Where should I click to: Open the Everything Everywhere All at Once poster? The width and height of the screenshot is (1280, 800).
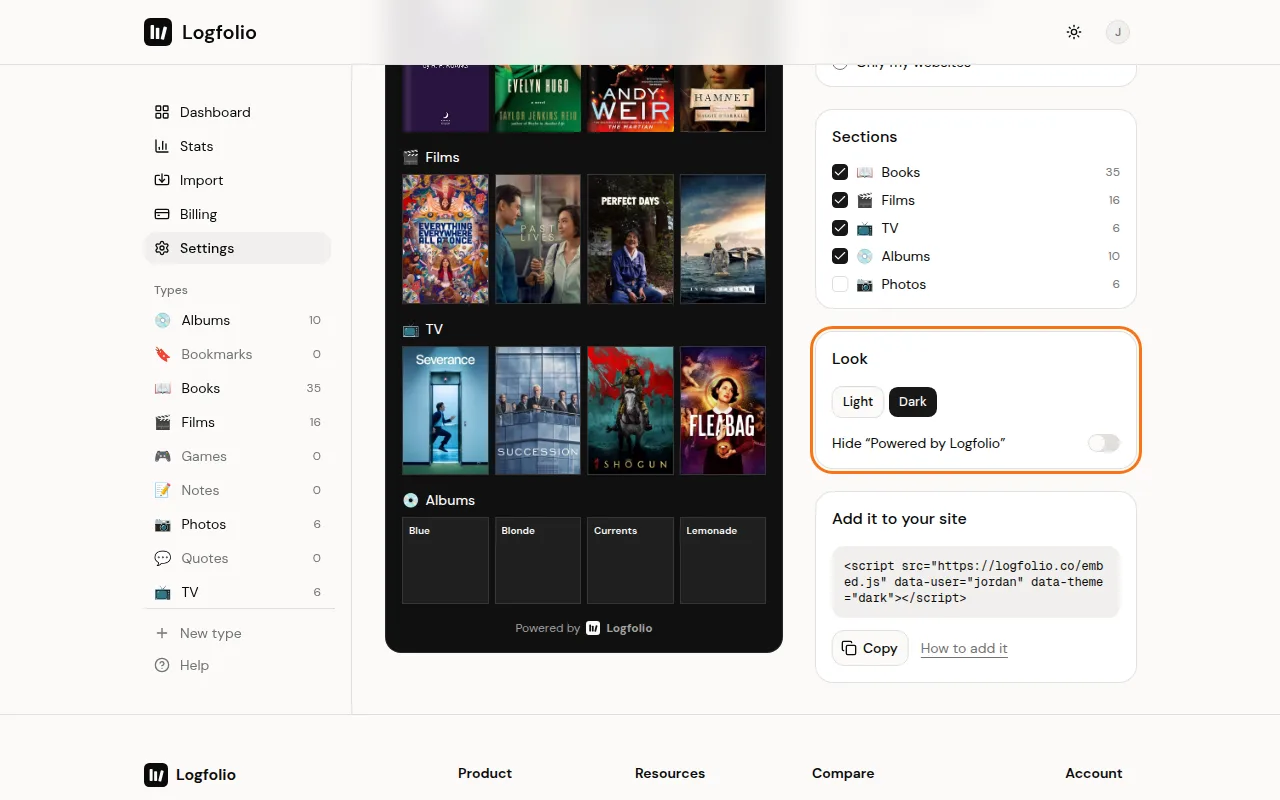[x=446, y=239]
